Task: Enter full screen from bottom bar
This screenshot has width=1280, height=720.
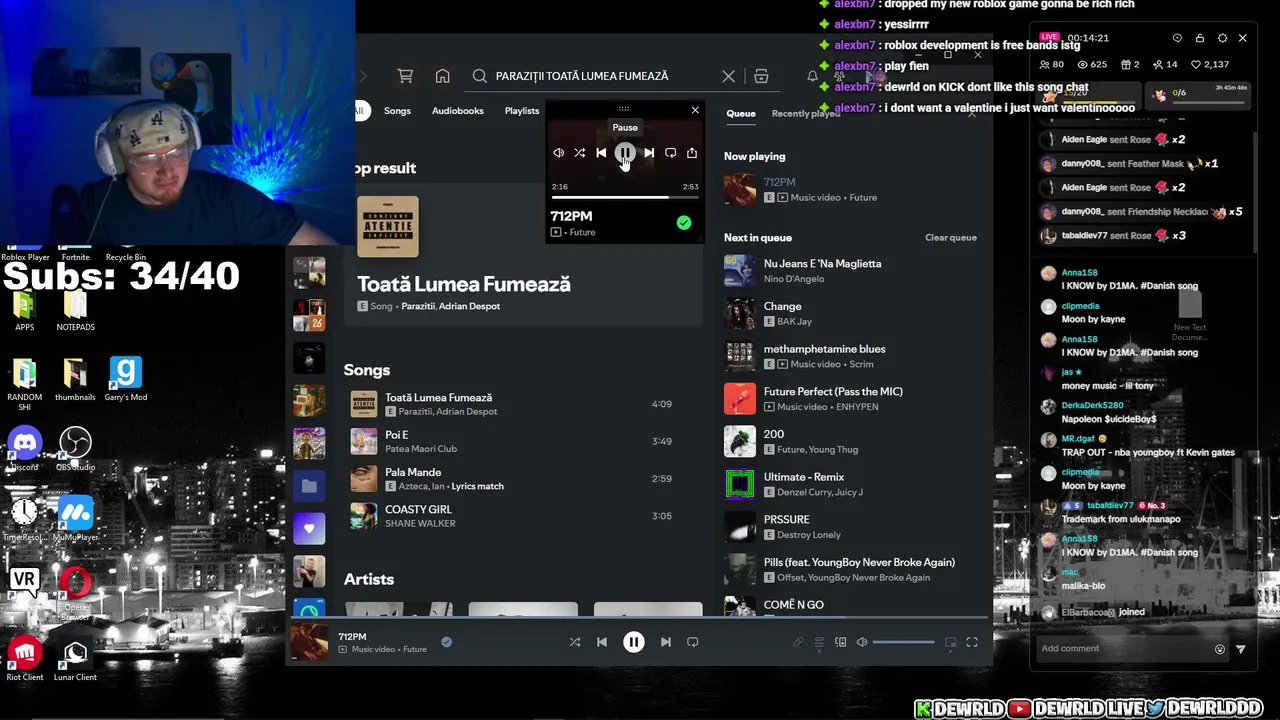Action: point(972,642)
